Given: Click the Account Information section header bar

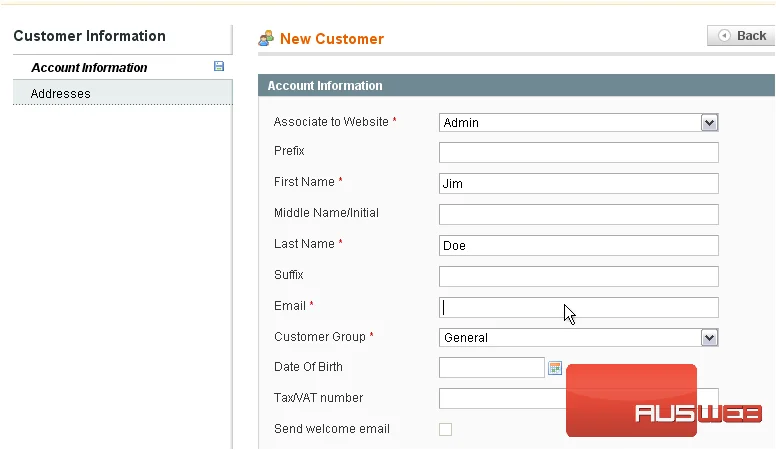Looking at the screenshot, I should coord(516,86).
